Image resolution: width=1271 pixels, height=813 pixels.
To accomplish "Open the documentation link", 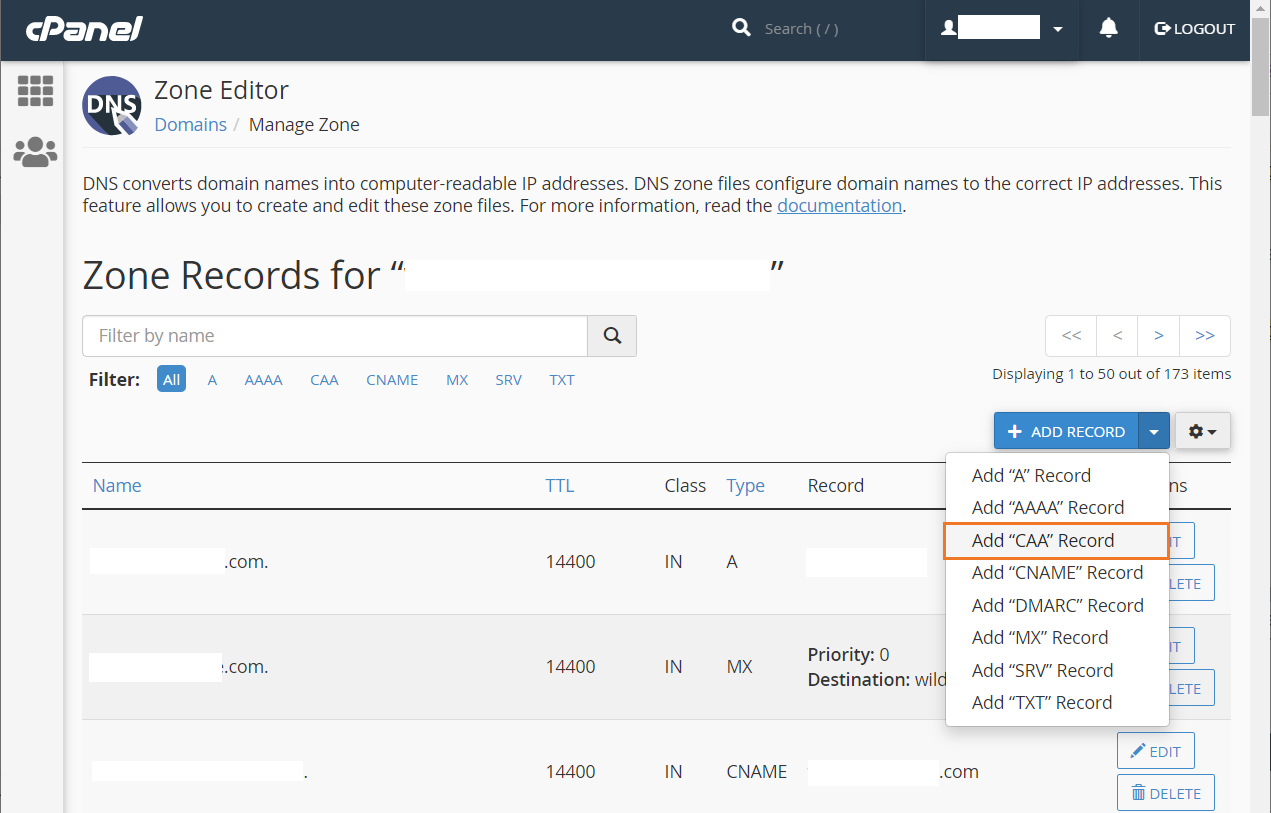I will pos(839,205).
